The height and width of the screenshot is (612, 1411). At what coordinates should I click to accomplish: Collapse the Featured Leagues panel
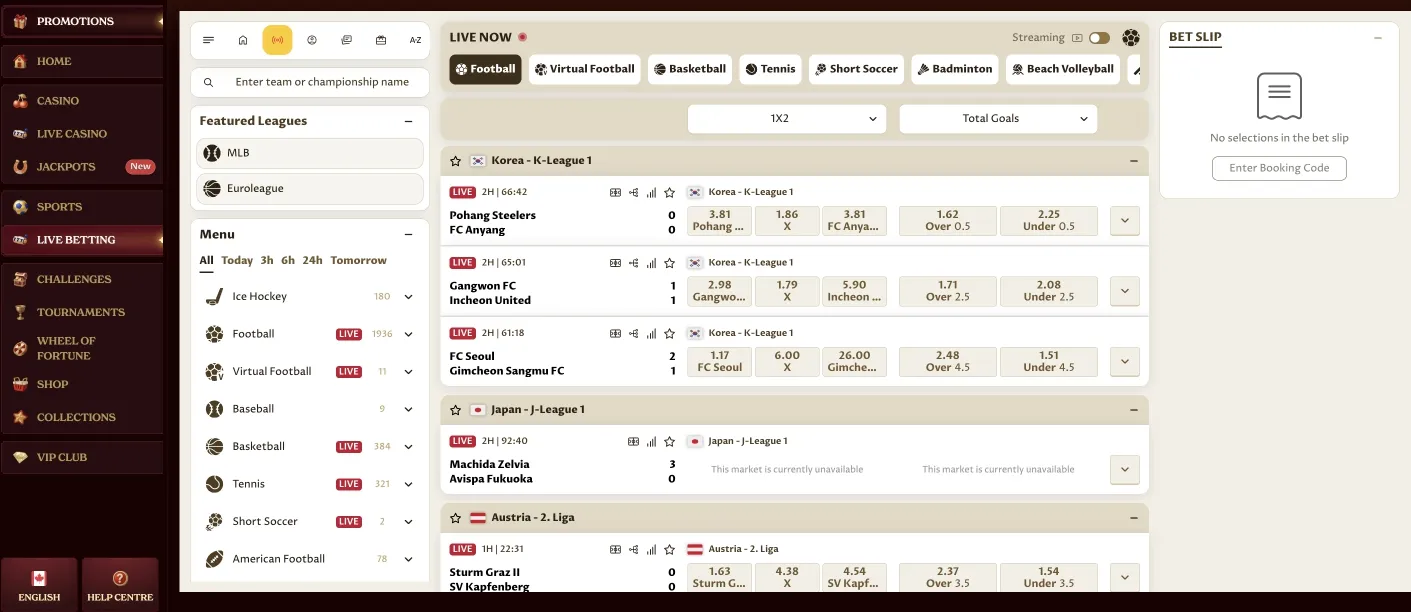click(408, 121)
